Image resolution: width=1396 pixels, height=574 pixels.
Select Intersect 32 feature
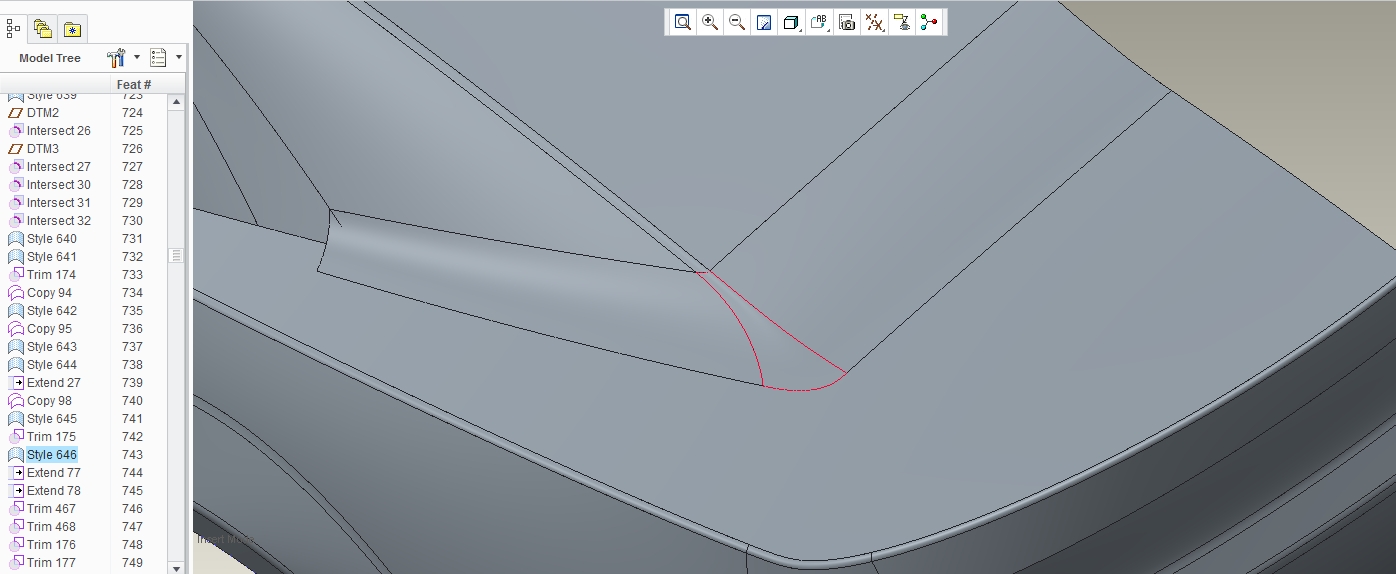coord(58,221)
